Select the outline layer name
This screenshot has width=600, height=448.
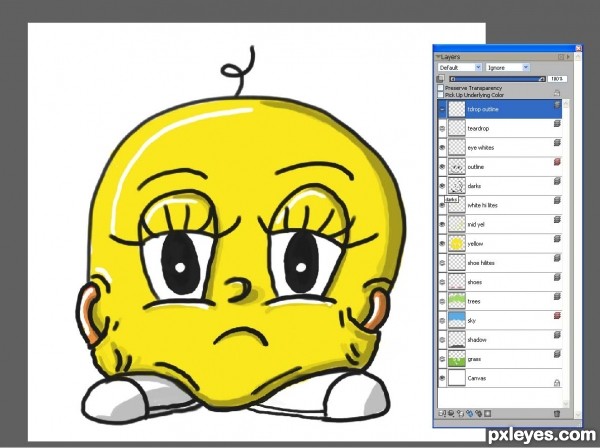click(476, 167)
